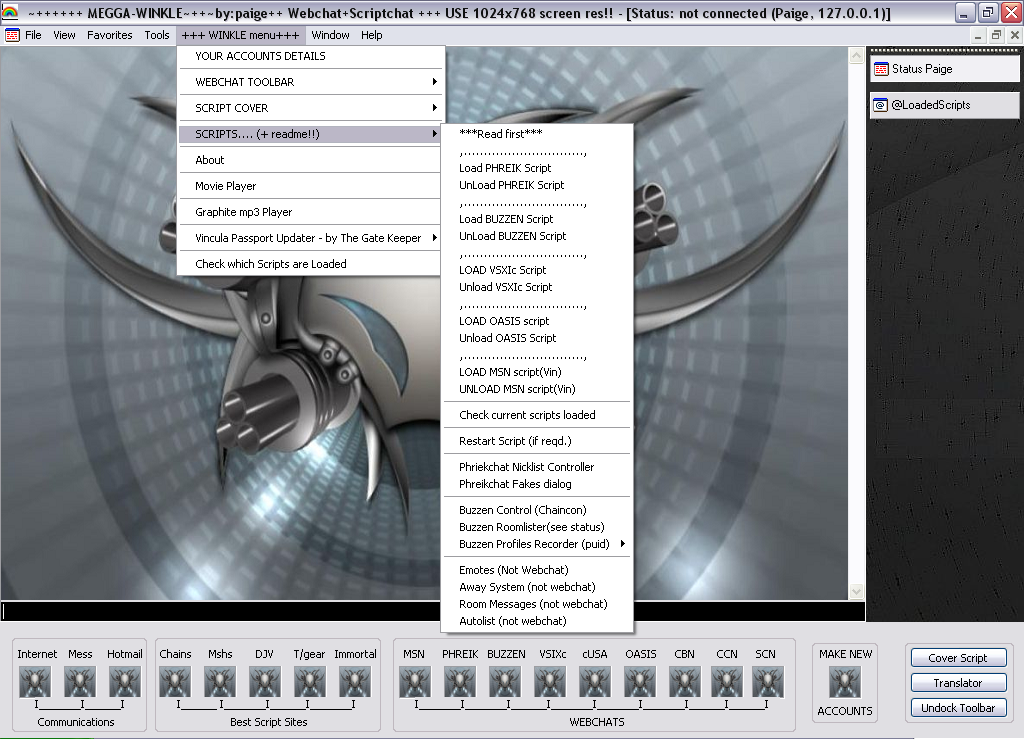The height and width of the screenshot is (739, 1024).
Task: Expand Buzzen Profiles Recorder (puid) submenu
Action: pyautogui.click(x=537, y=544)
